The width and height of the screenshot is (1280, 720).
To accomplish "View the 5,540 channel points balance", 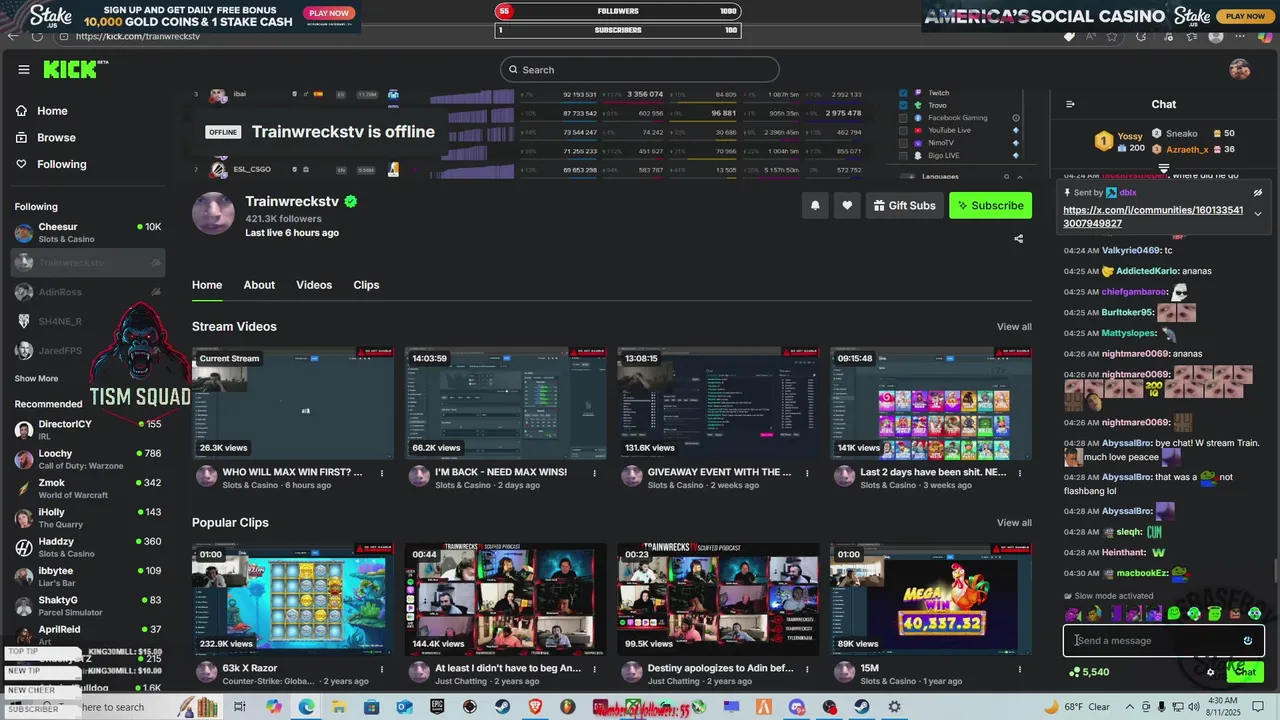I will click(x=1090, y=672).
